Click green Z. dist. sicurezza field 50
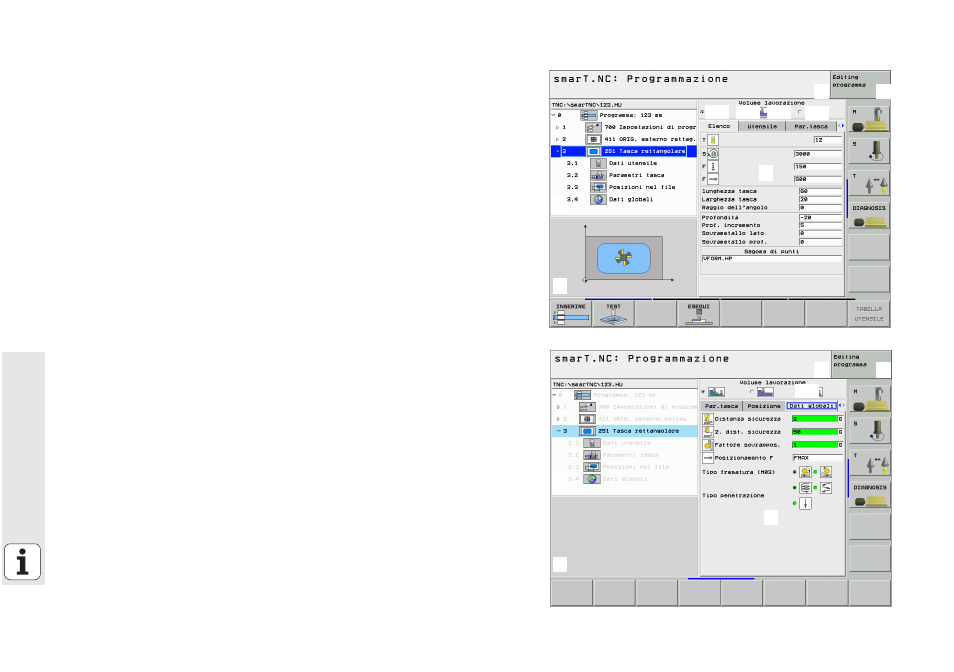 [x=815, y=432]
